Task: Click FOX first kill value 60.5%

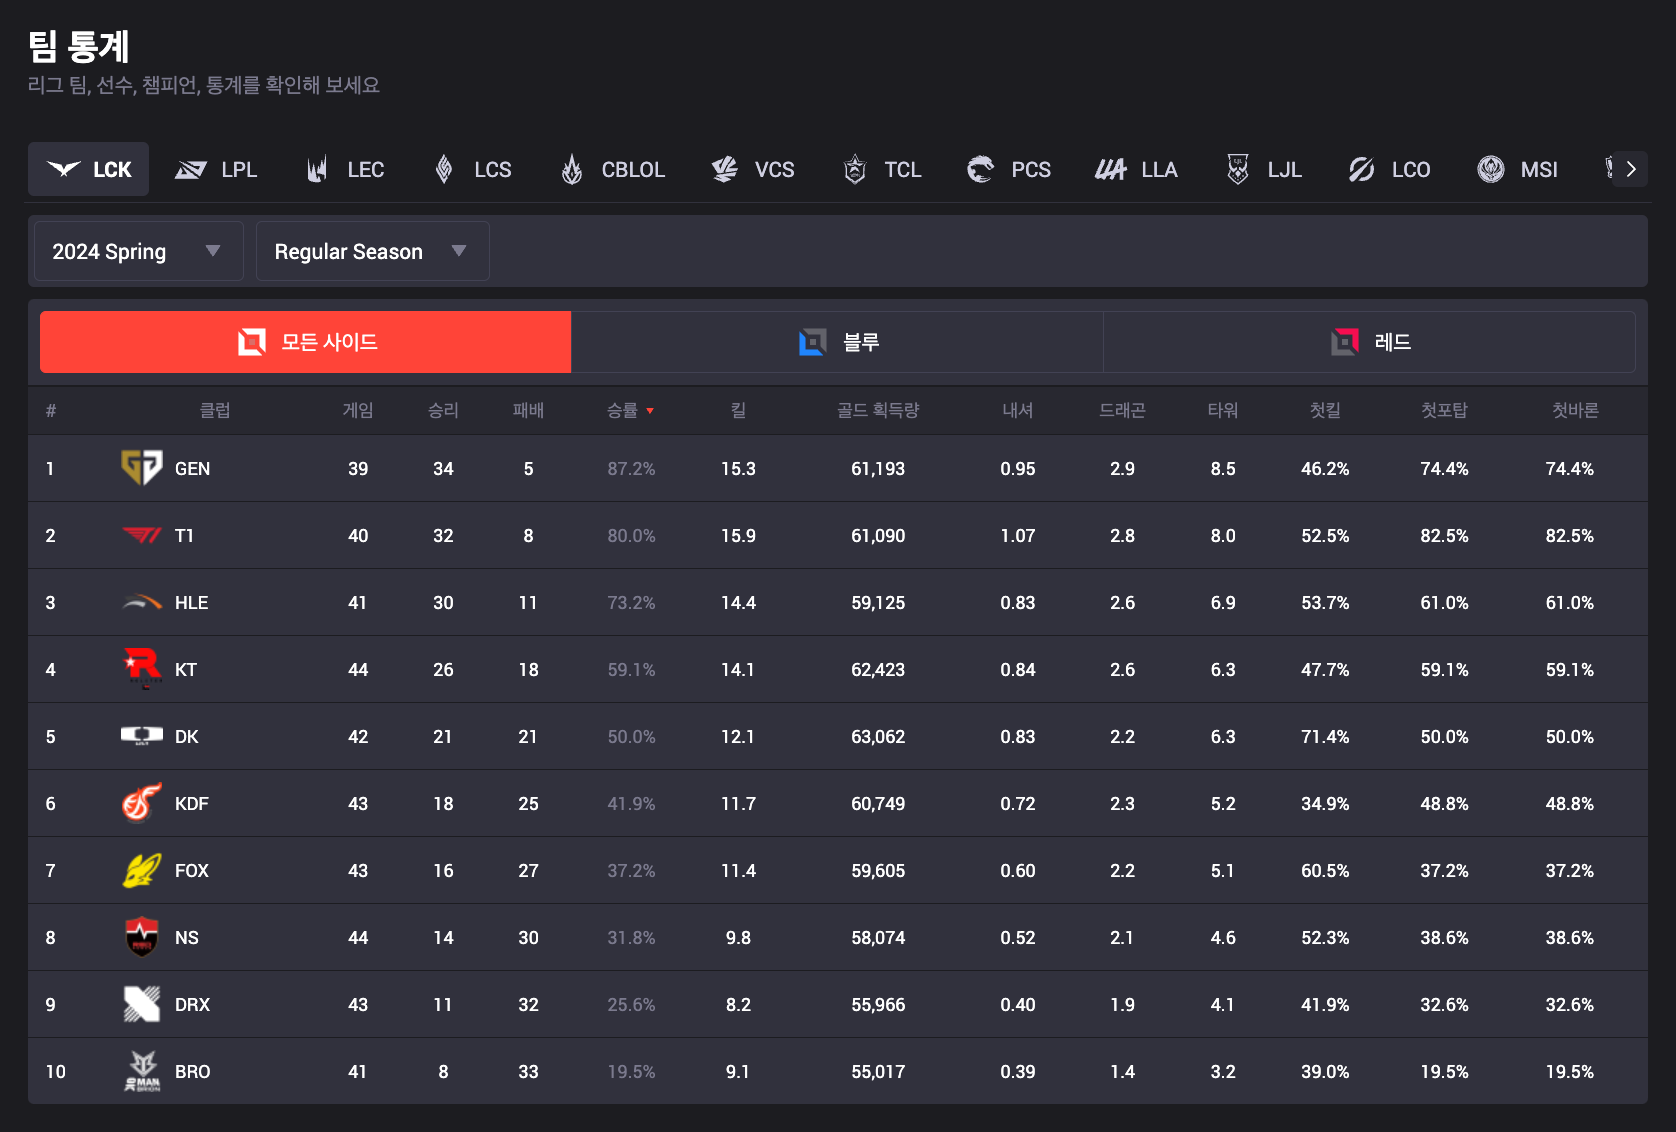Action: (x=1325, y=870)
